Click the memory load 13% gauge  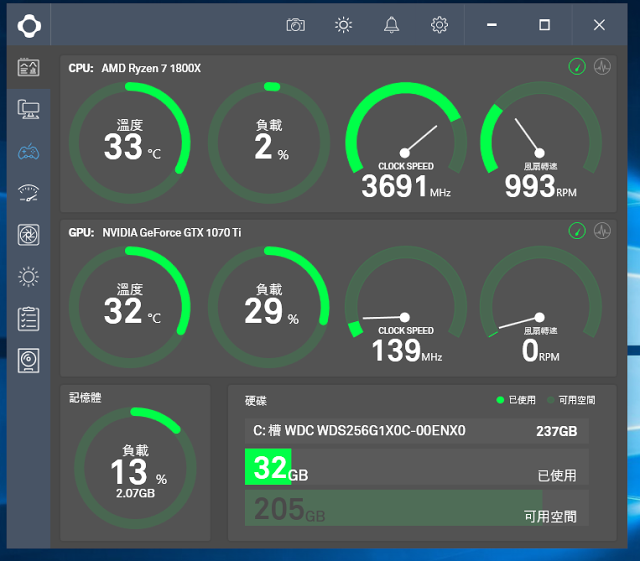(135, 468)
